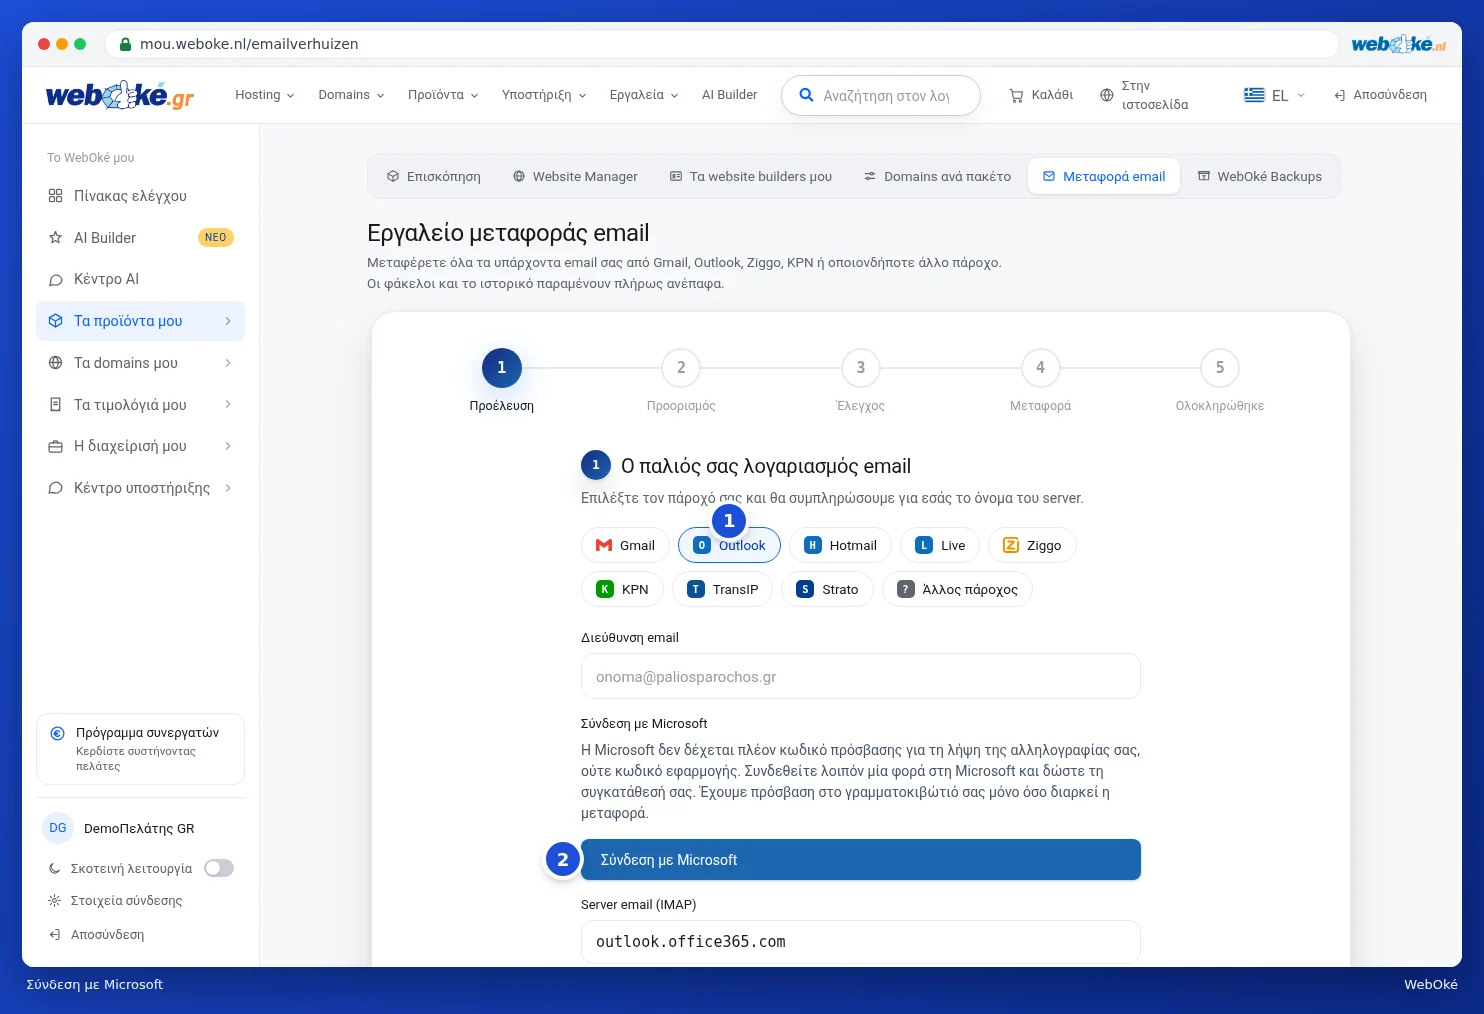The width and height of the screenshot is (1484, 1014).
Task: Open the Εργαλεία dropdown menu
Action: point(644,95)
